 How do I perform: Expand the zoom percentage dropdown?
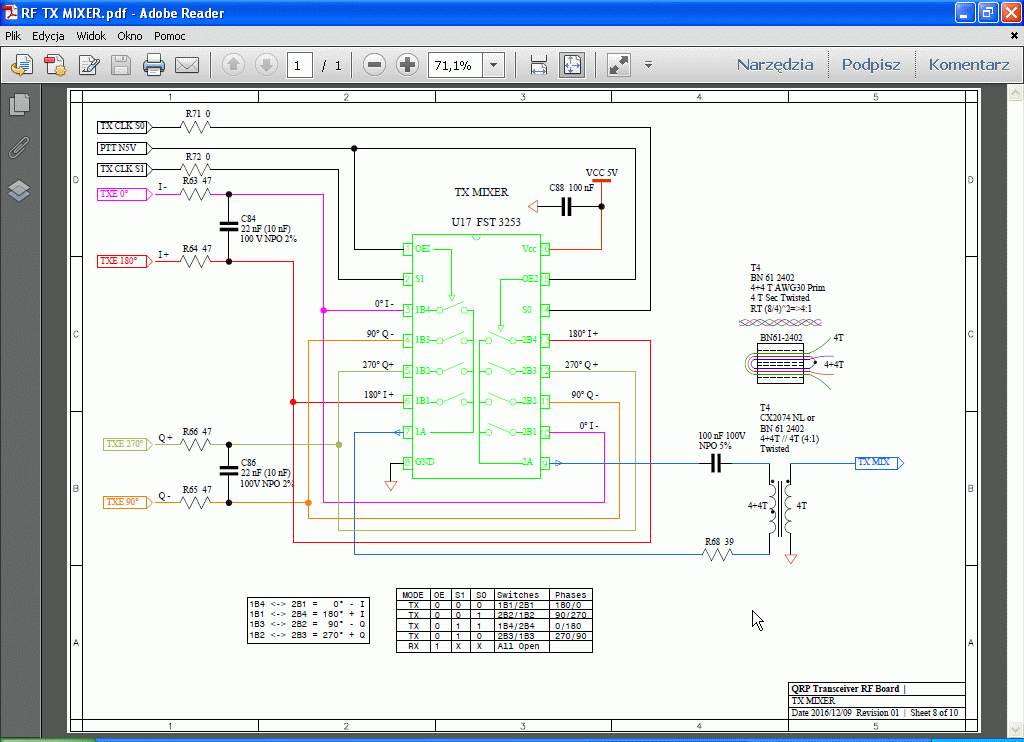493,66
